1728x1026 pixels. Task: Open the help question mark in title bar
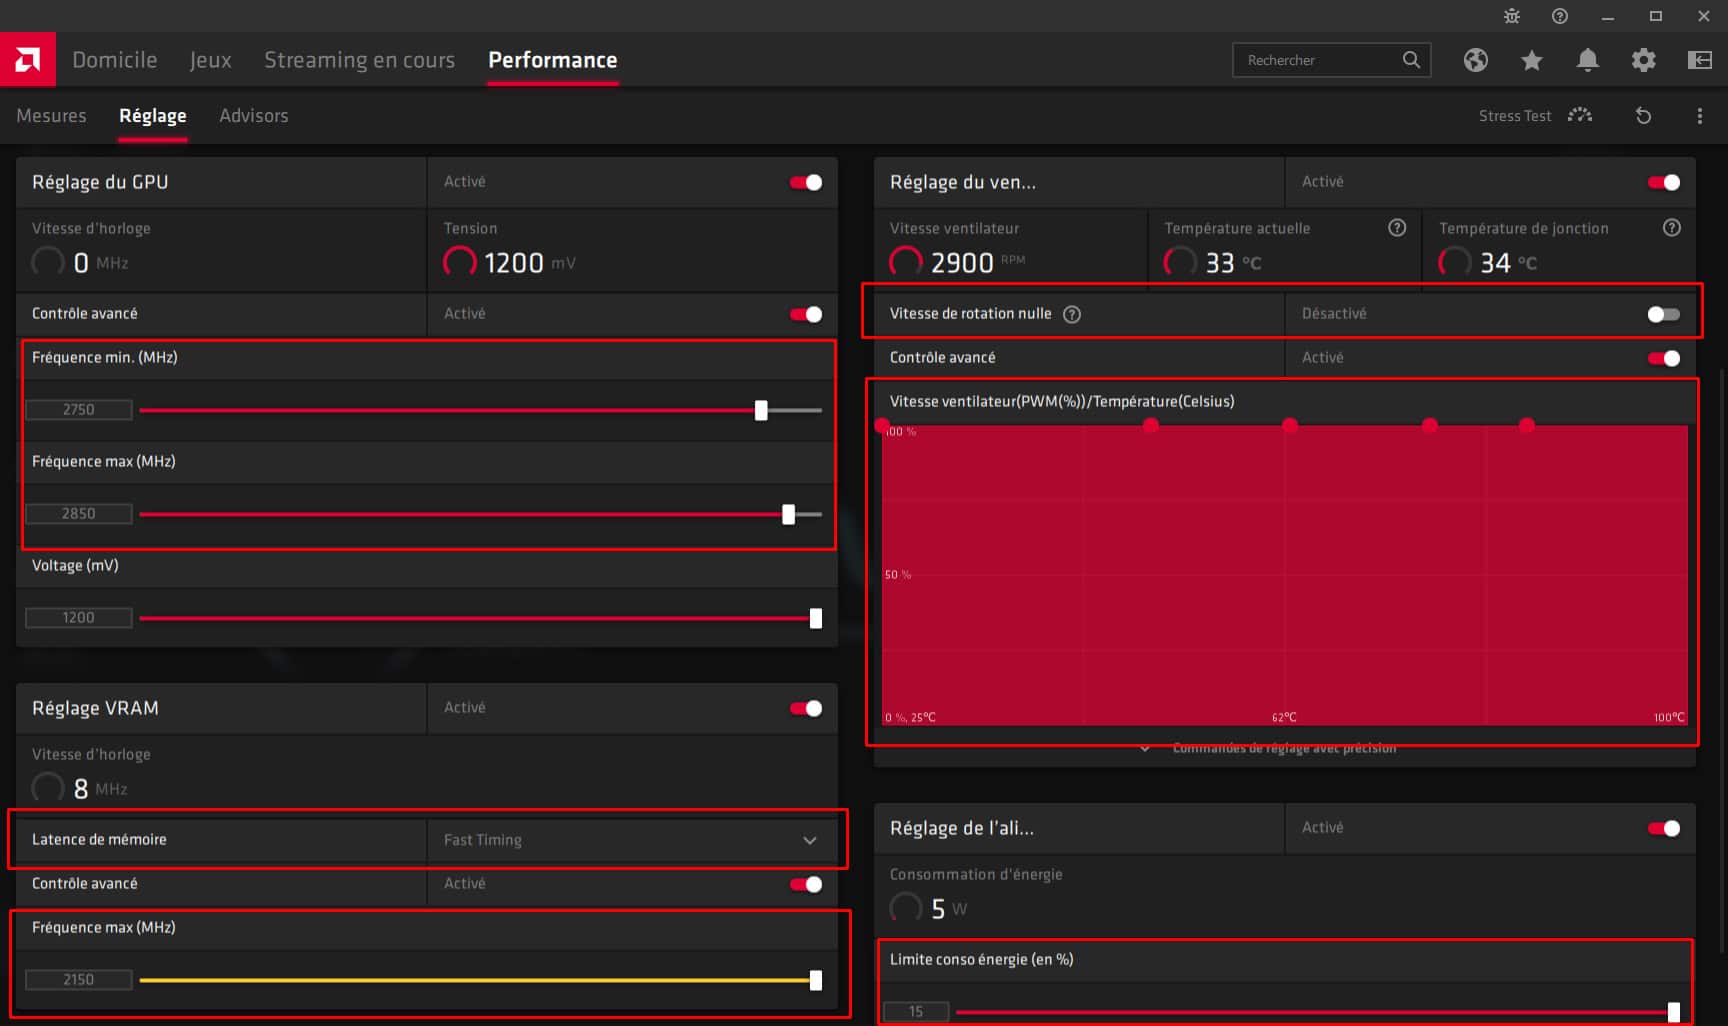tap(1559, 16)
